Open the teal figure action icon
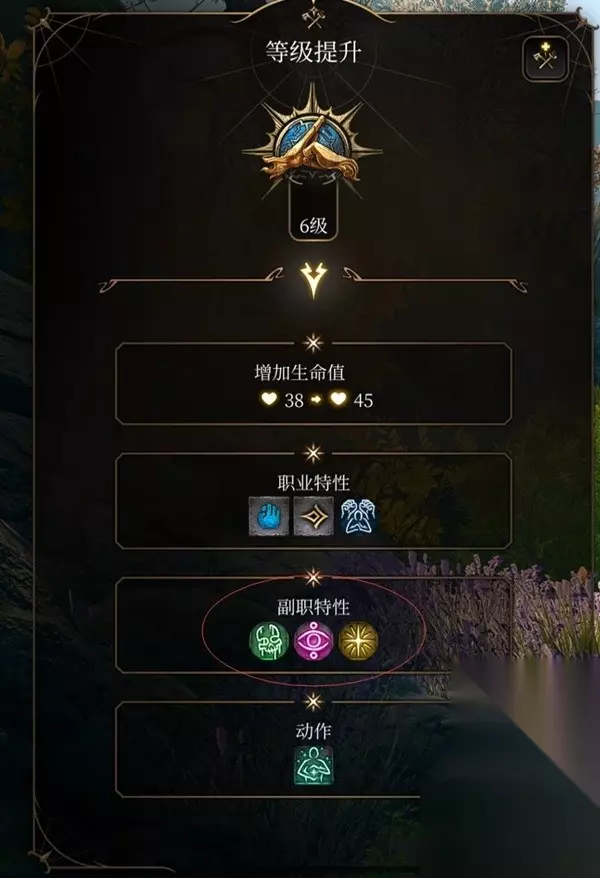The image size is (600, 878). 313,765
